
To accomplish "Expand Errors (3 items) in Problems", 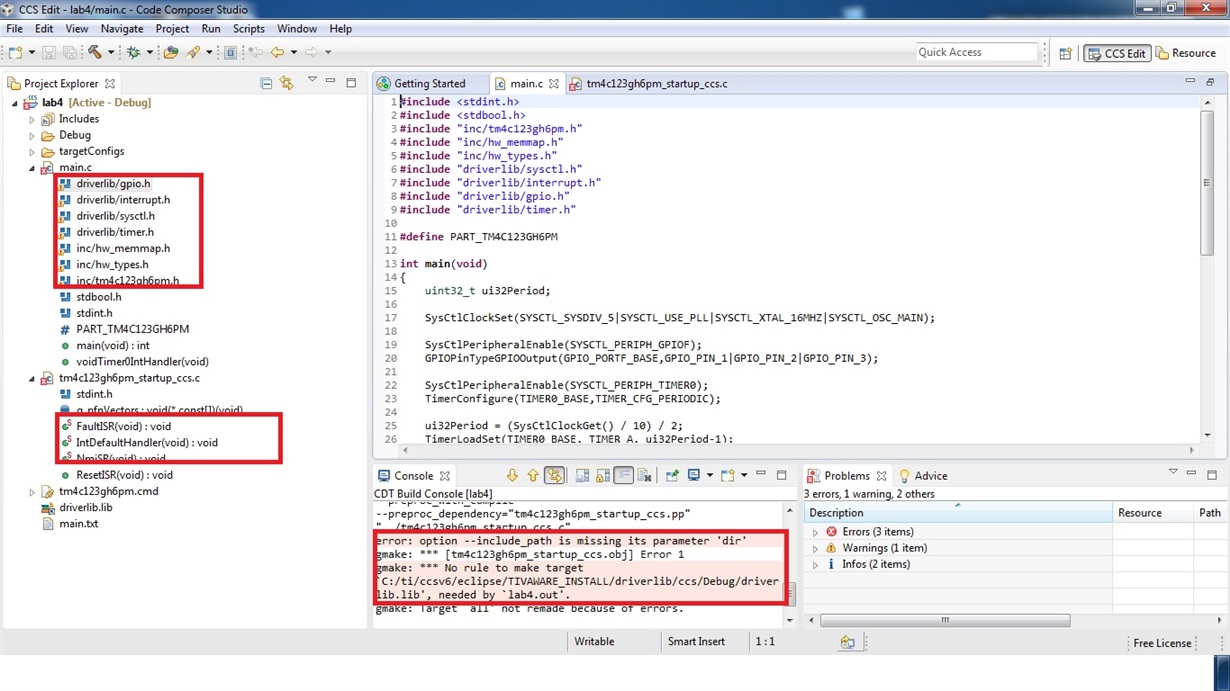I will (x=815, y=532).
